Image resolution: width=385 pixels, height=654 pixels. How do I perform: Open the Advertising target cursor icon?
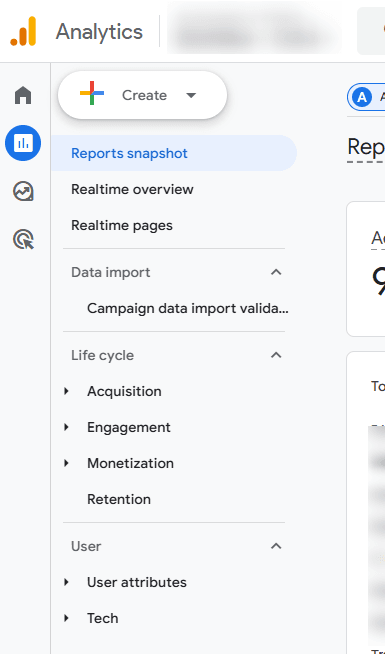click(x=23, y=239)
